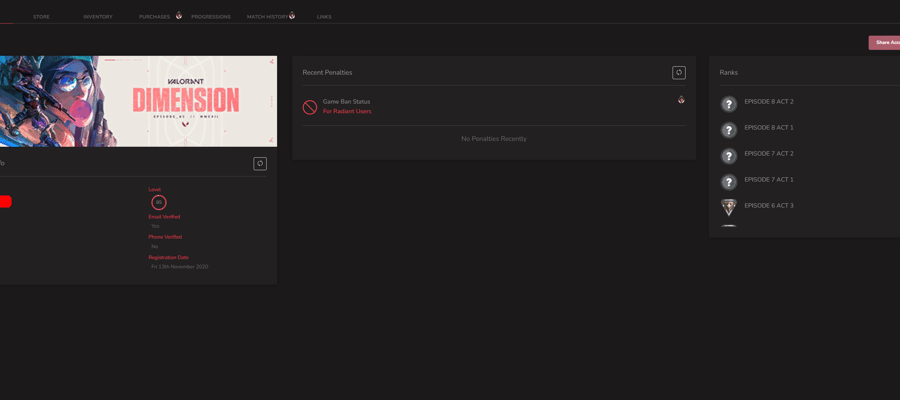Switch to the Progressions tab
The height and width of the screenshot is (400, 900).
(x=211, y=17)
